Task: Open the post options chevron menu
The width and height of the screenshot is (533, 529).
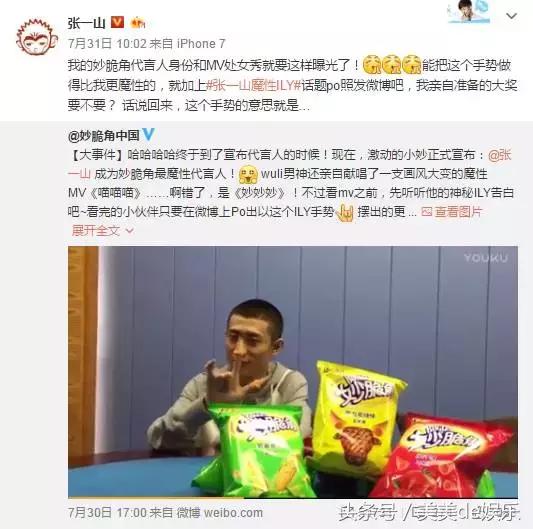Action: tap(511, 16)
